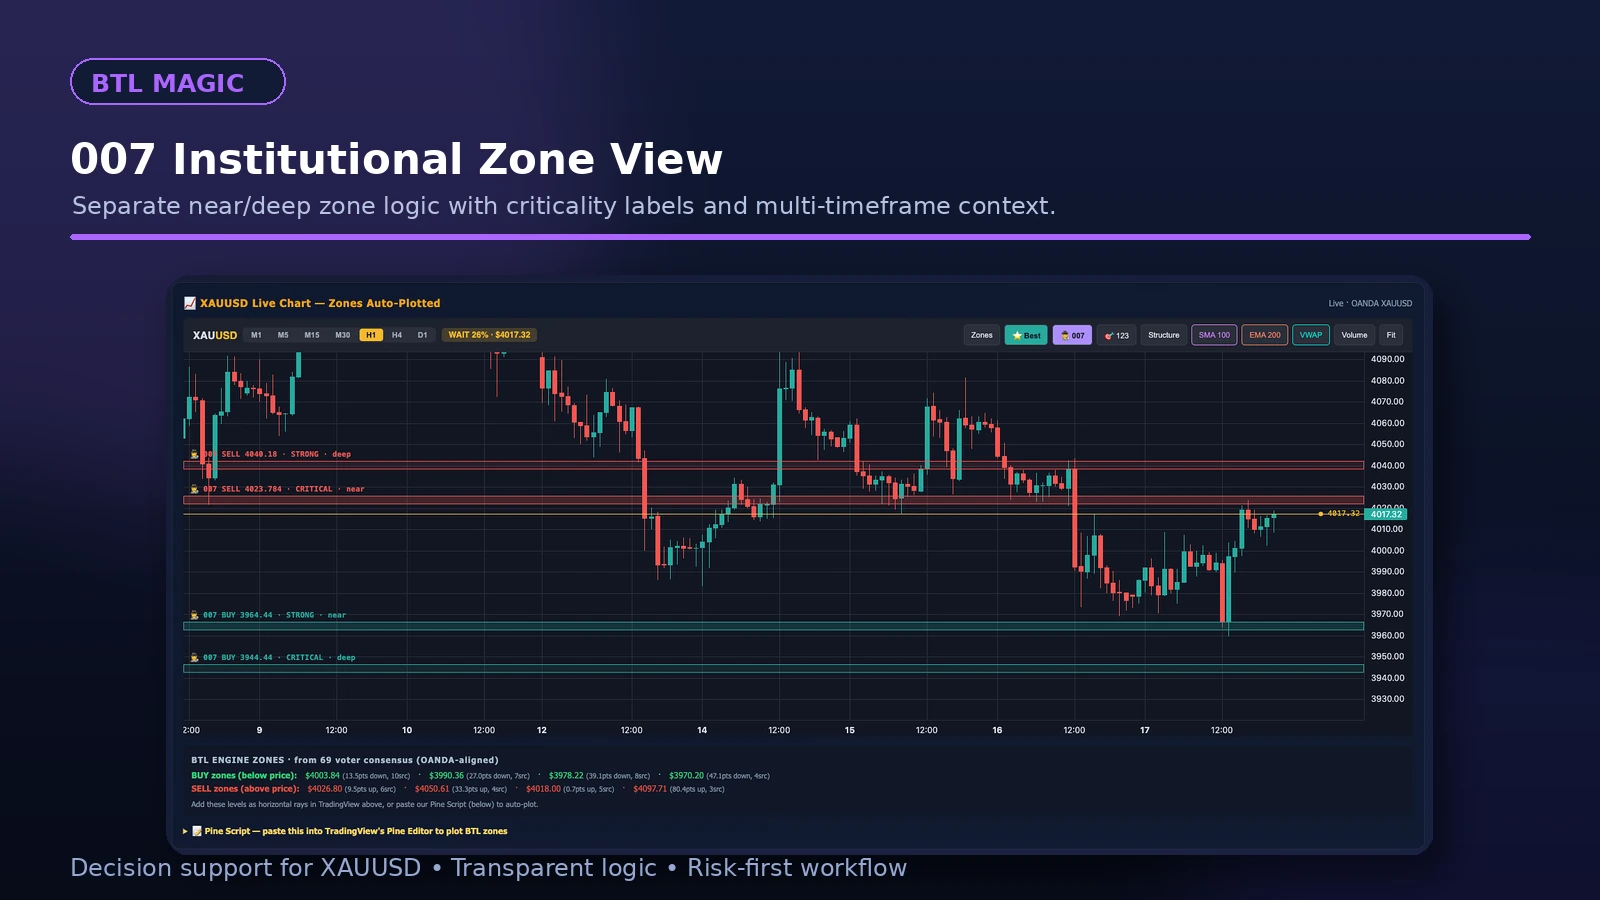Toggle the EMA 200 indicator
Image resolution: width=1600 pixels, height=900 pixels.
1265,335
